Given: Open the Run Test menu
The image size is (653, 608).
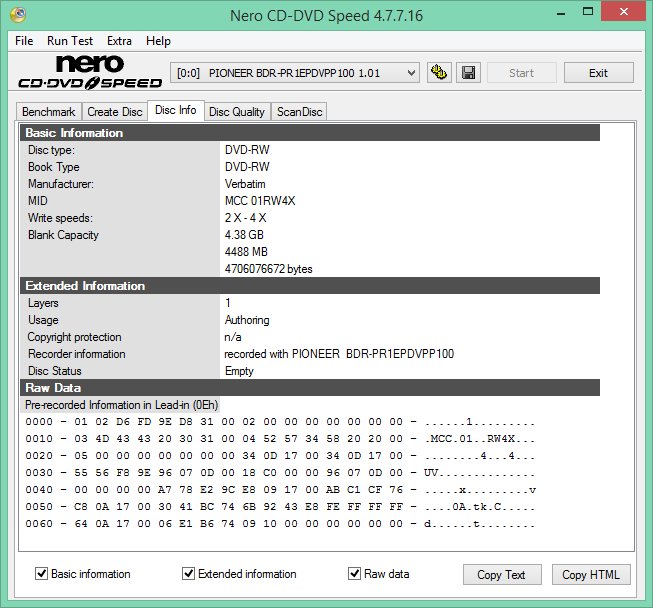Looking at the screenshot, I should (70, 41).
